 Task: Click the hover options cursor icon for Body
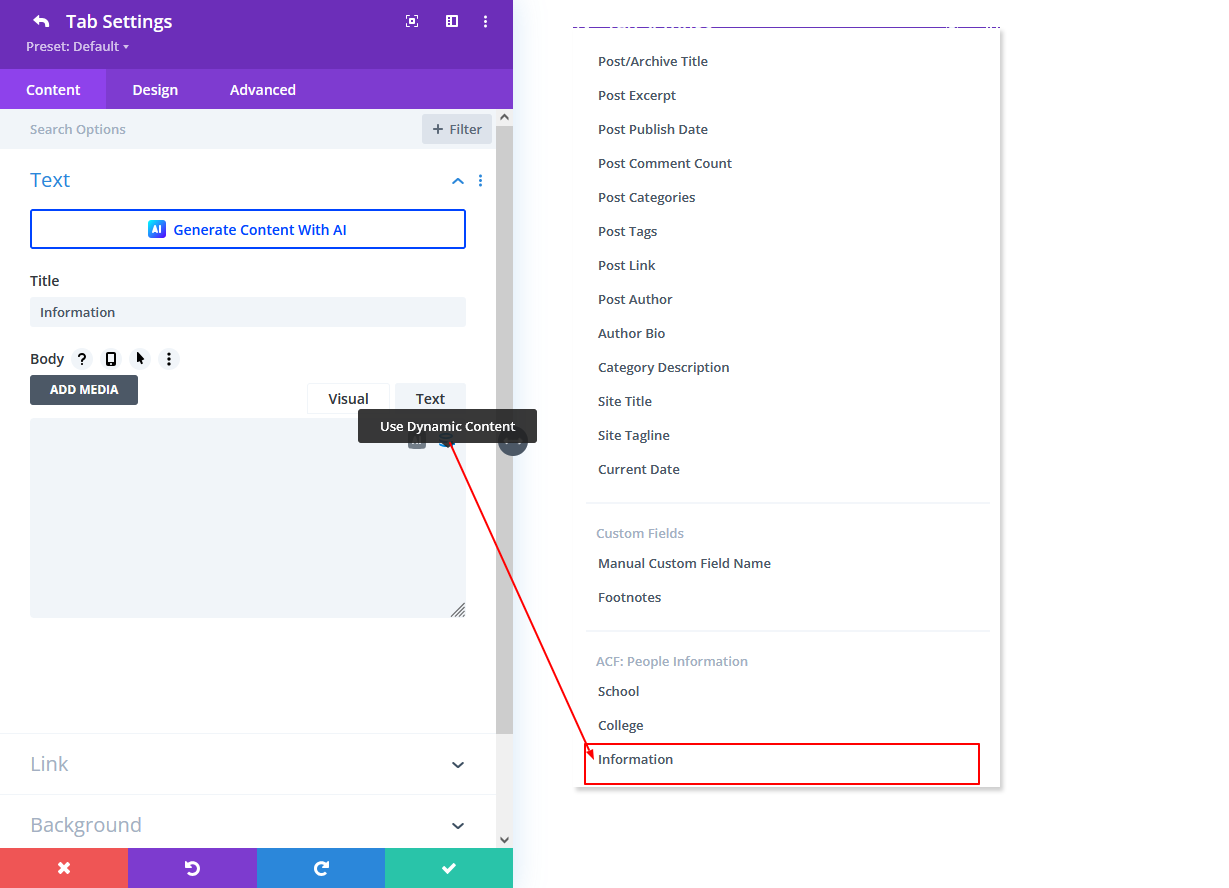[140, 358]
